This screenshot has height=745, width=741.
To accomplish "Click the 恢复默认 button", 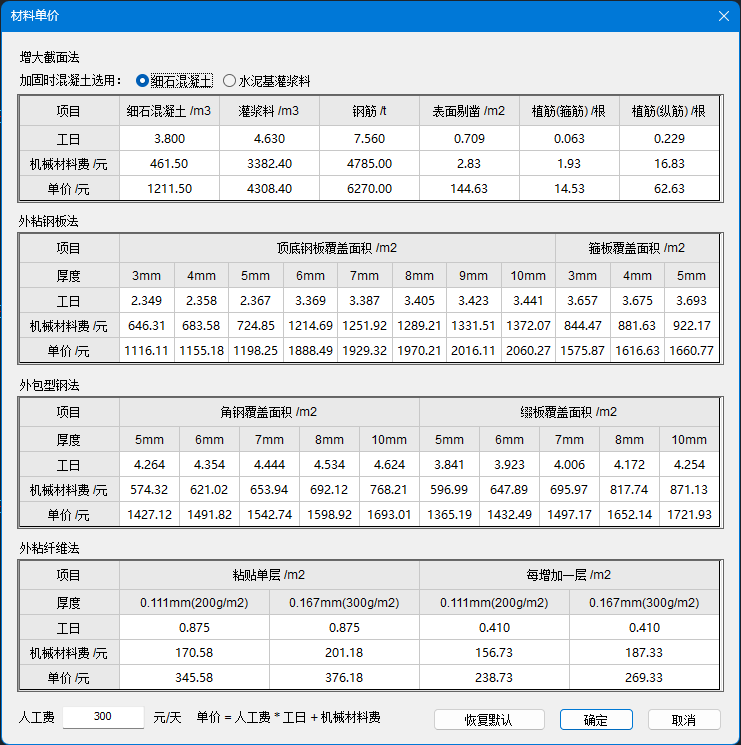I will (489, 720).
